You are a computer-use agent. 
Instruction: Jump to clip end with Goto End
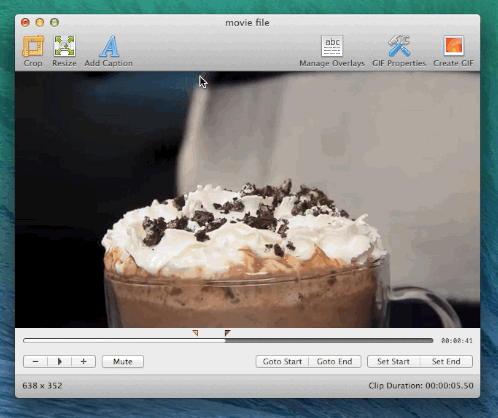335,361
